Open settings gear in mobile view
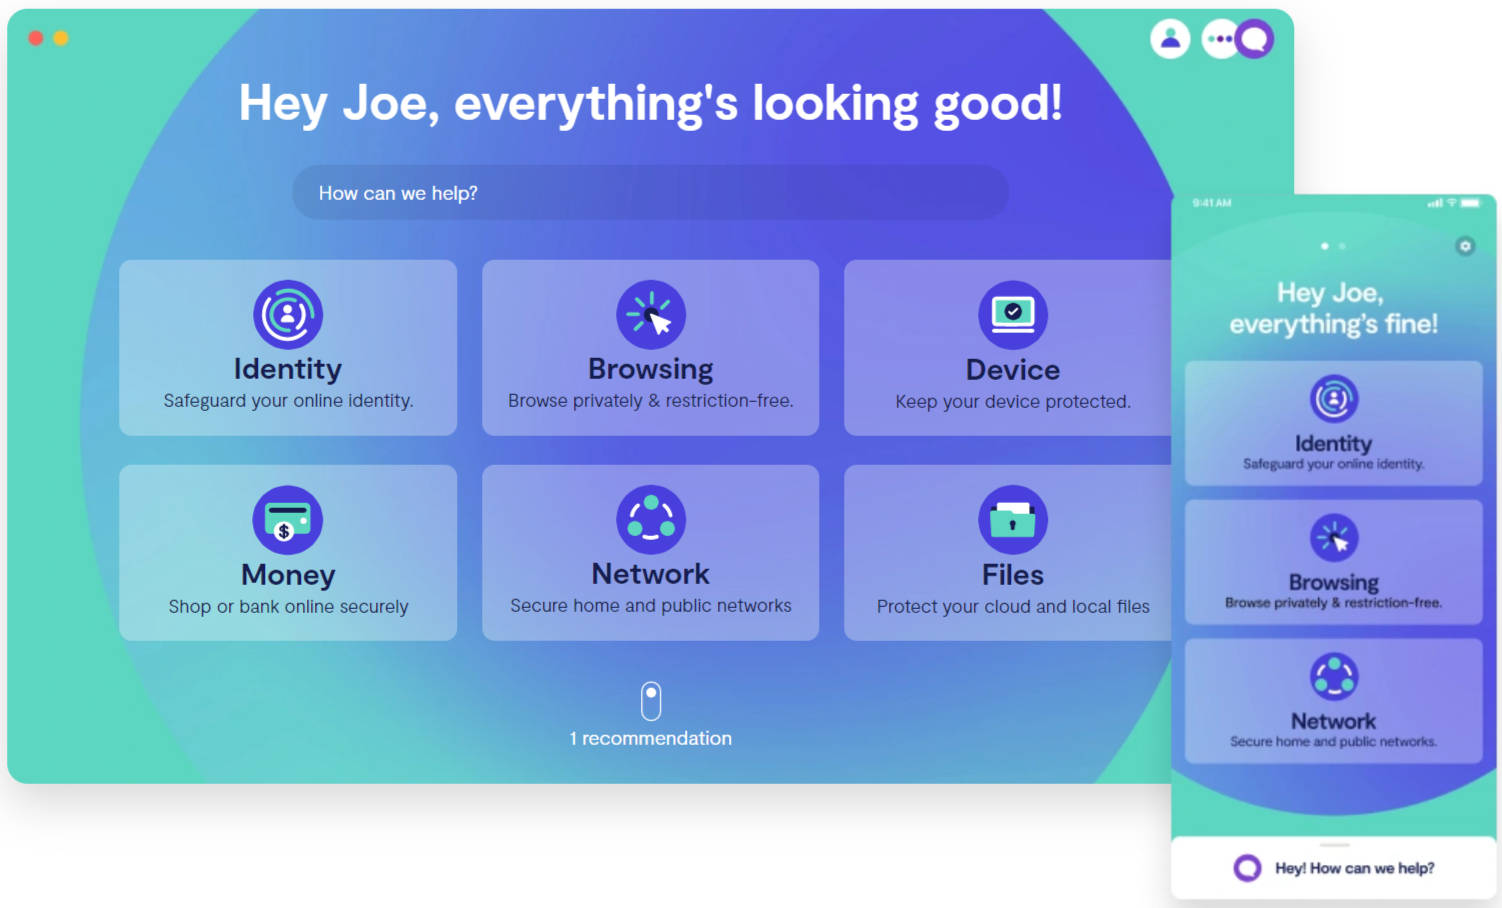Screen dimensions: 1502x908 pos(1465,246)
